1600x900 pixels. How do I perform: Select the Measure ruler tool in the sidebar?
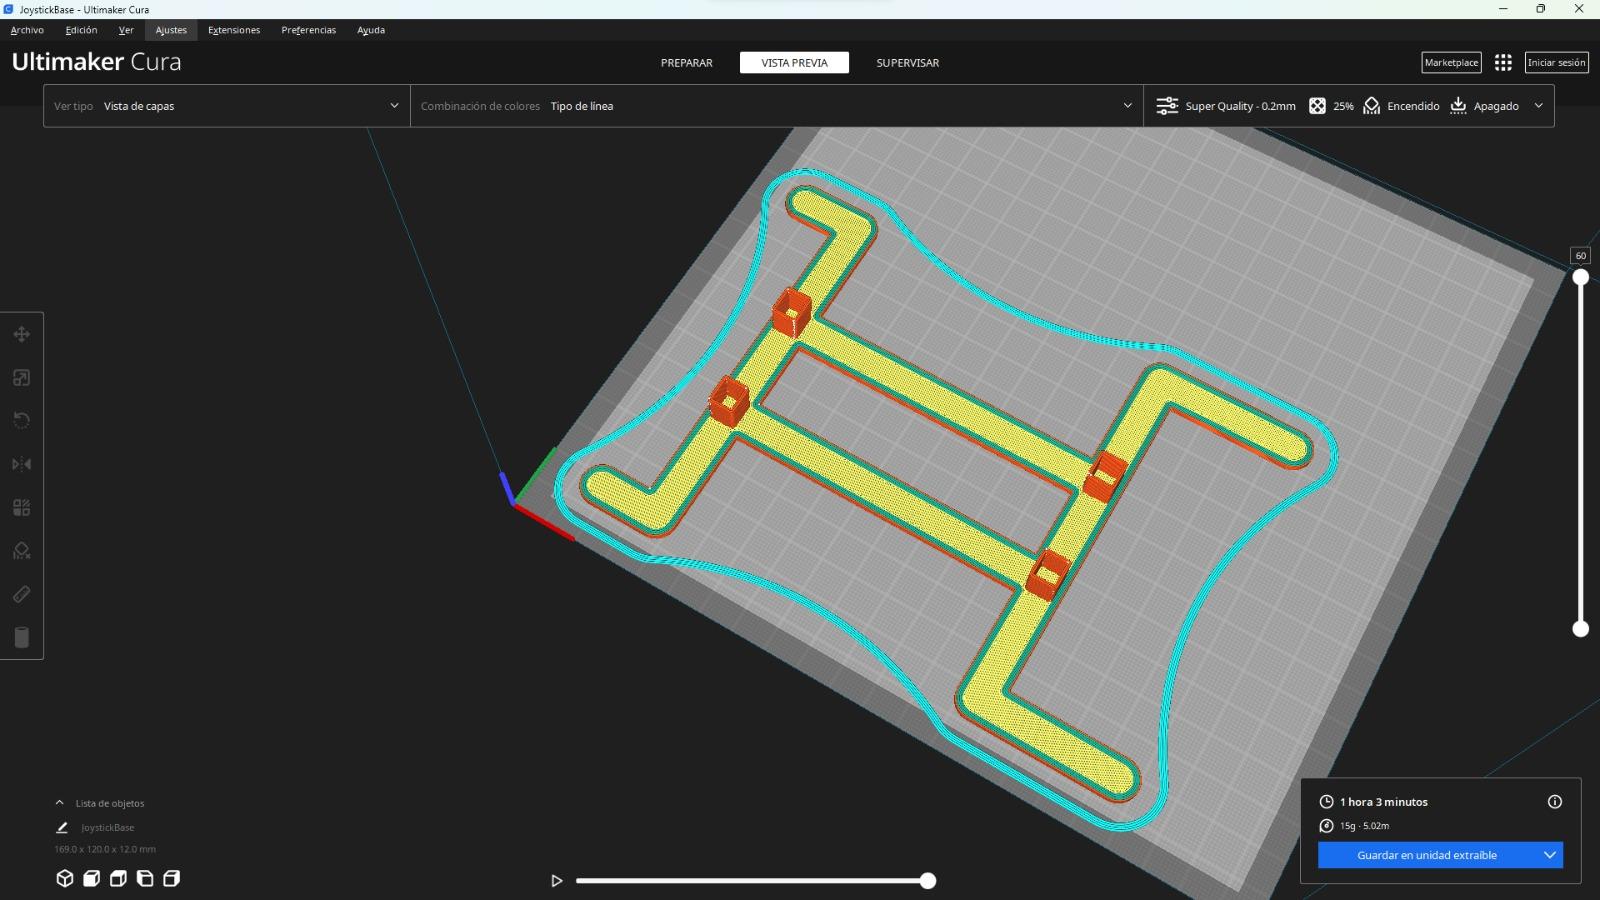(21, 594)
